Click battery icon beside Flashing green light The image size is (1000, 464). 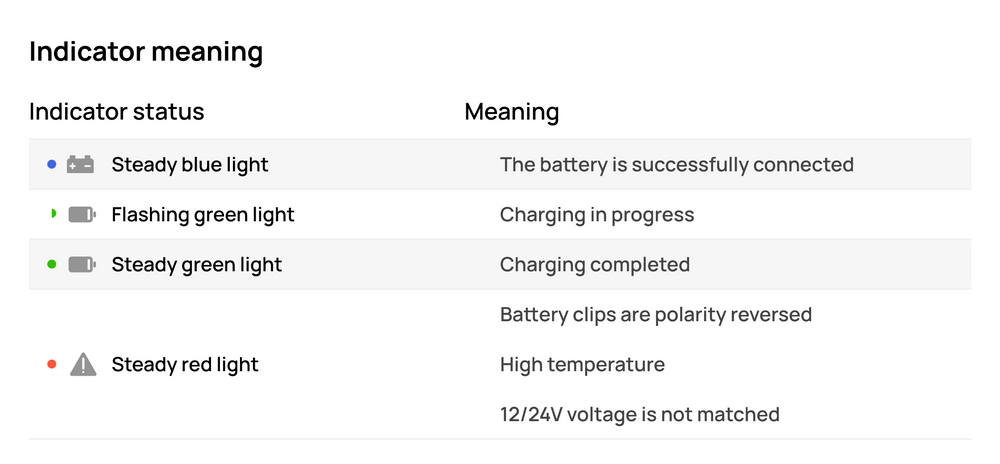point(82,215)
